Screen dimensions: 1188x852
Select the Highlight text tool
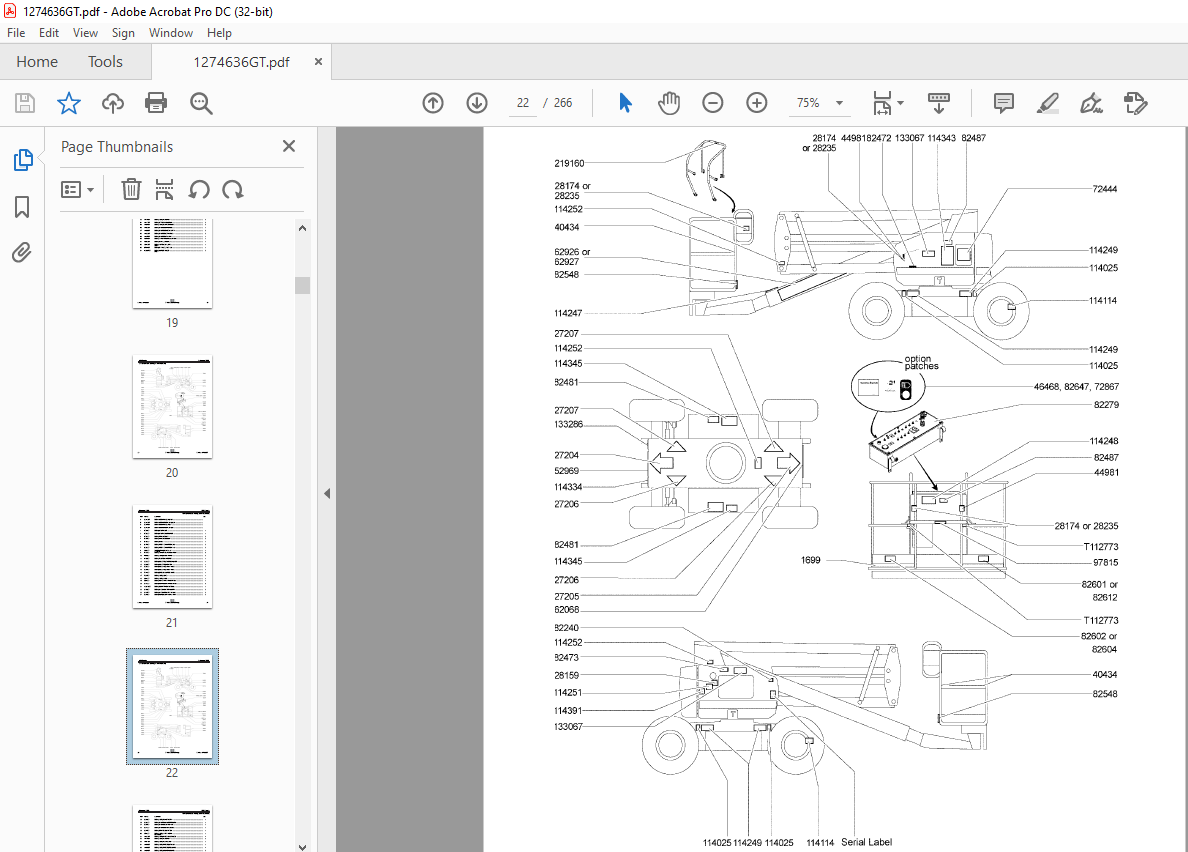click(1048, 103)
